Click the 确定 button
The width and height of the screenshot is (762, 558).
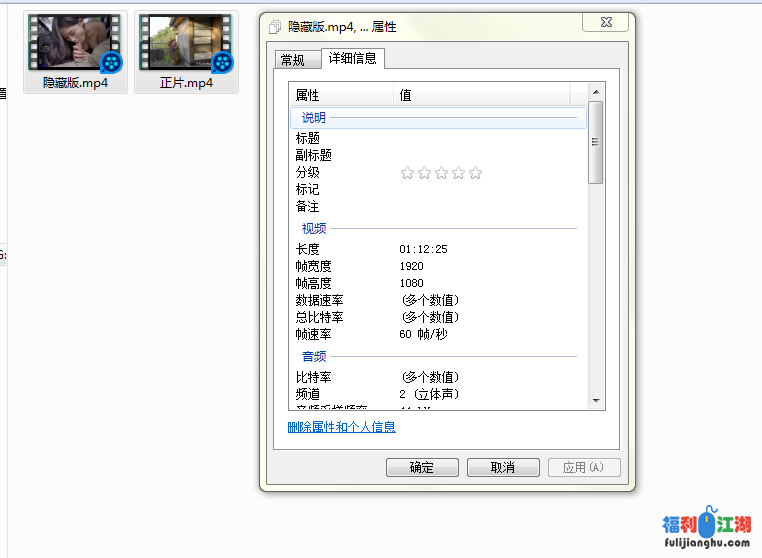[x=422, y=468]
